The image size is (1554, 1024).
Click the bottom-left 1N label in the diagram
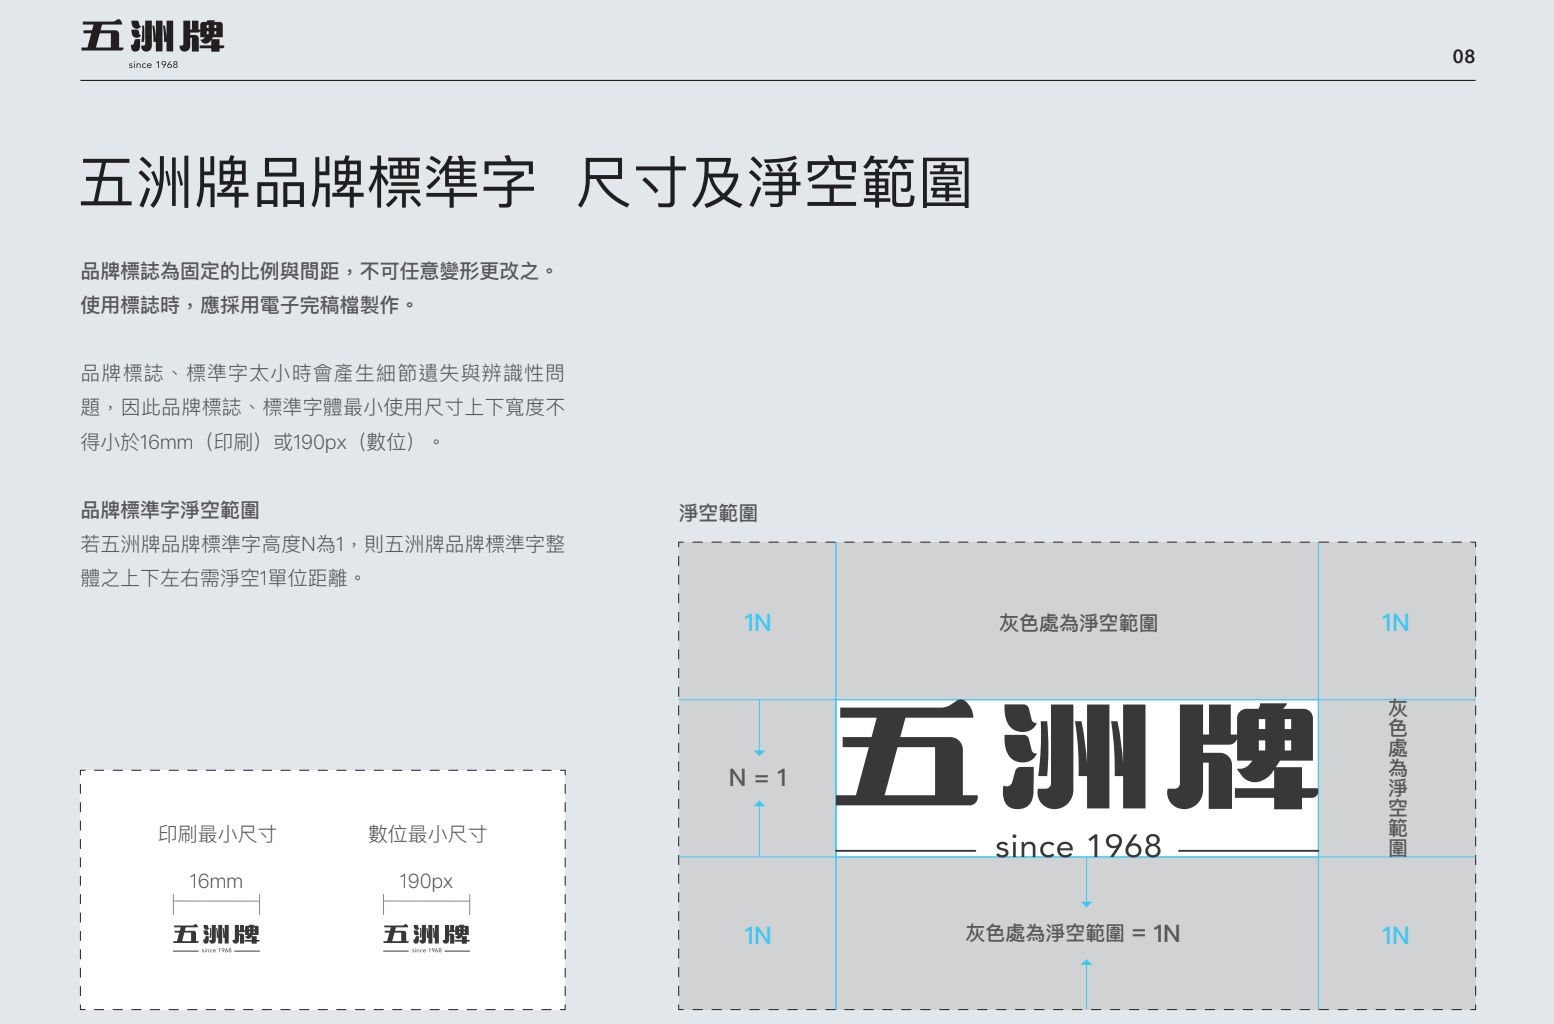tap(757, 936)
